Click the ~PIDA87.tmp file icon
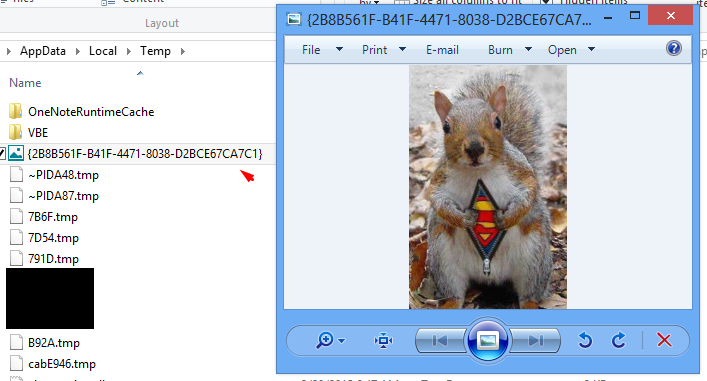The image size is (707, 381). click(x=16, y=196)
